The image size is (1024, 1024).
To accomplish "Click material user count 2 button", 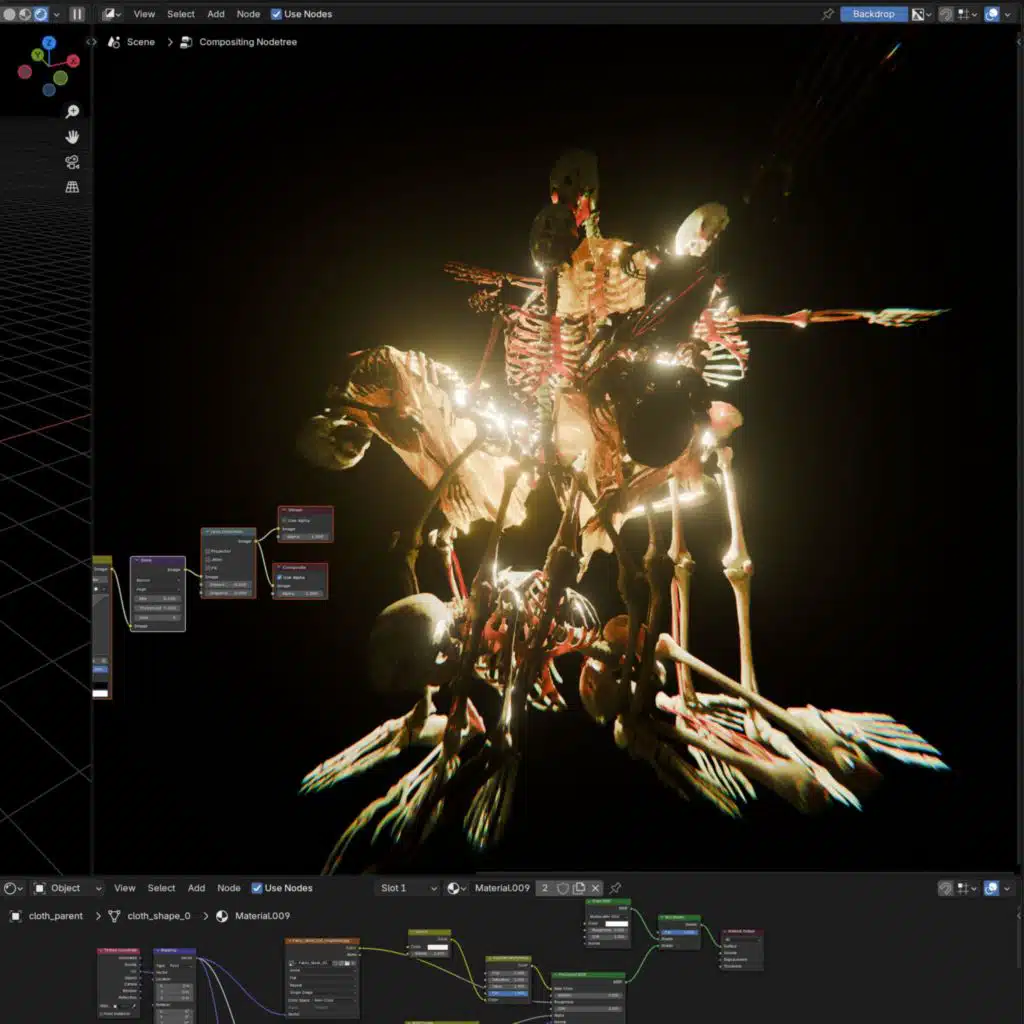I will click(x=545, y=888).
